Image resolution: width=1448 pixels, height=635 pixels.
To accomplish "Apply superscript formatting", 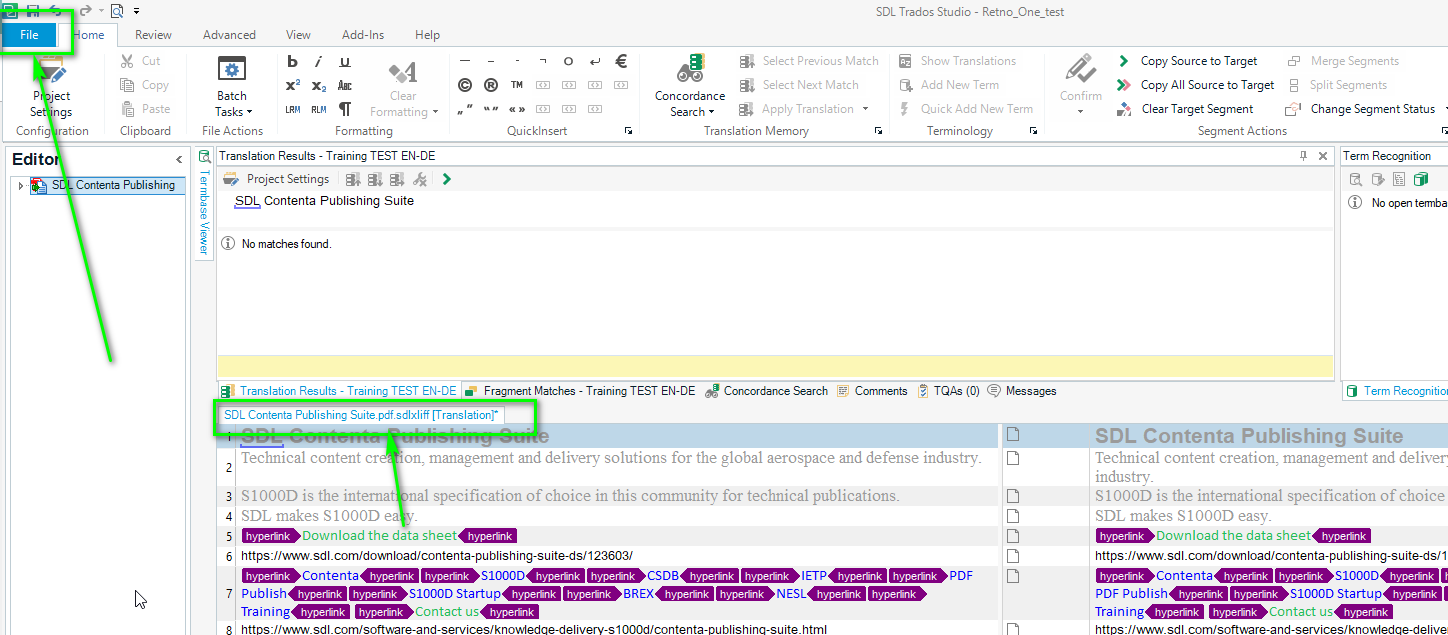I will point(293,85).
